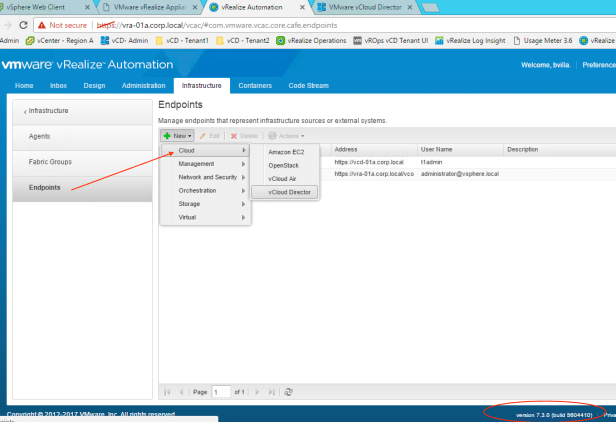The image size is (616, 422).
Task: Click the browser refresh button
Action: [x=26, y=24]
